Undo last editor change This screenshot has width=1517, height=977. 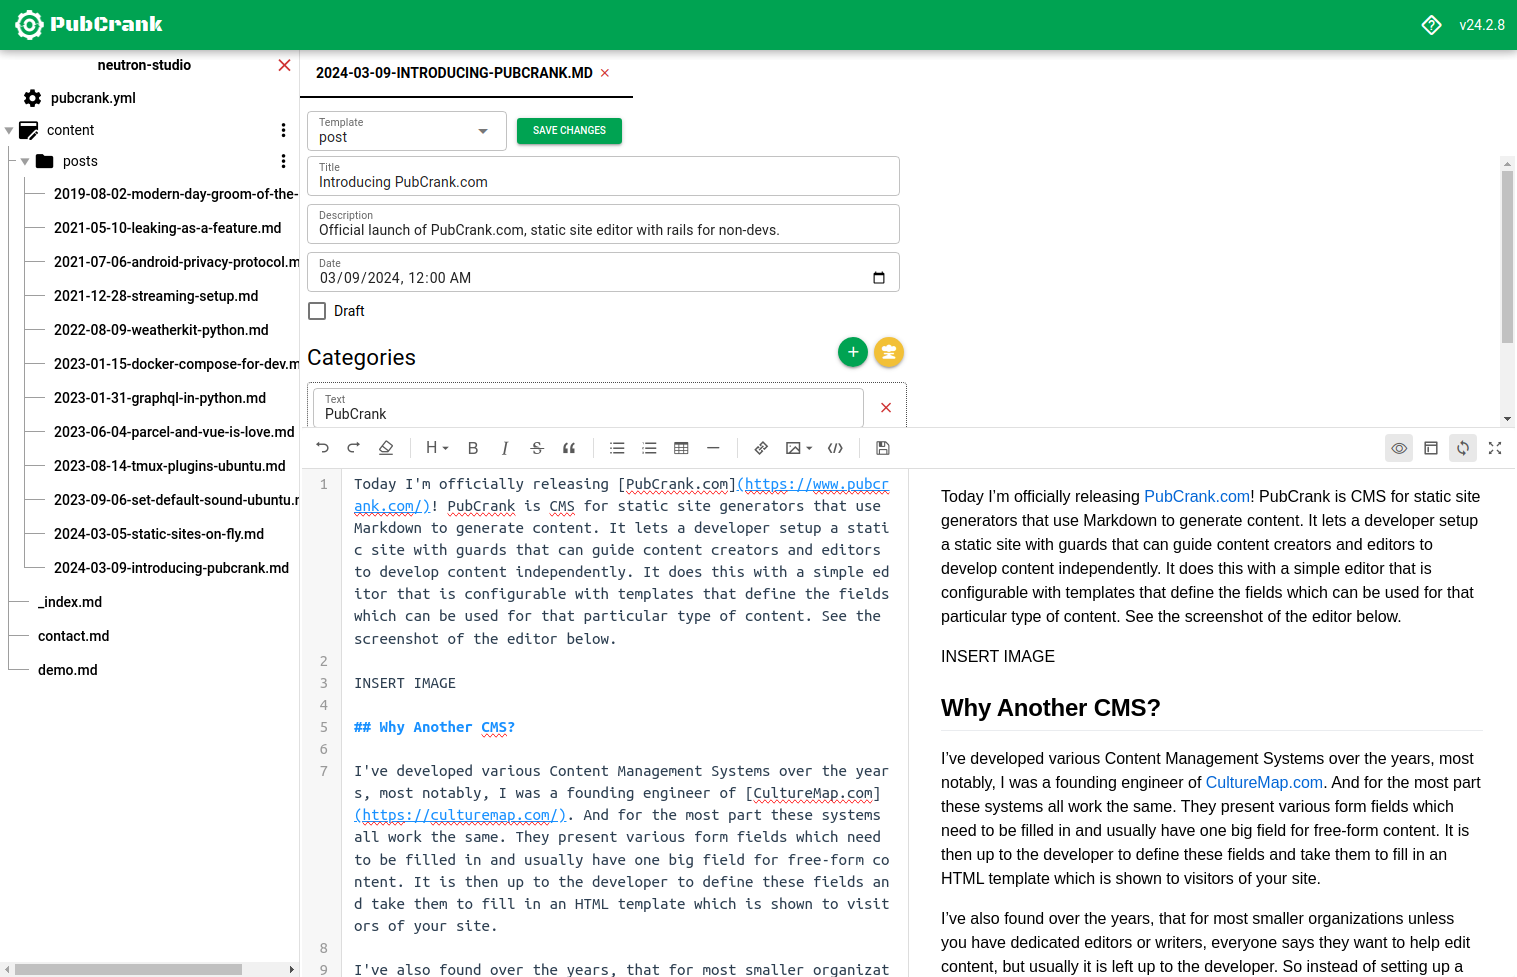[x=322, y=448]
